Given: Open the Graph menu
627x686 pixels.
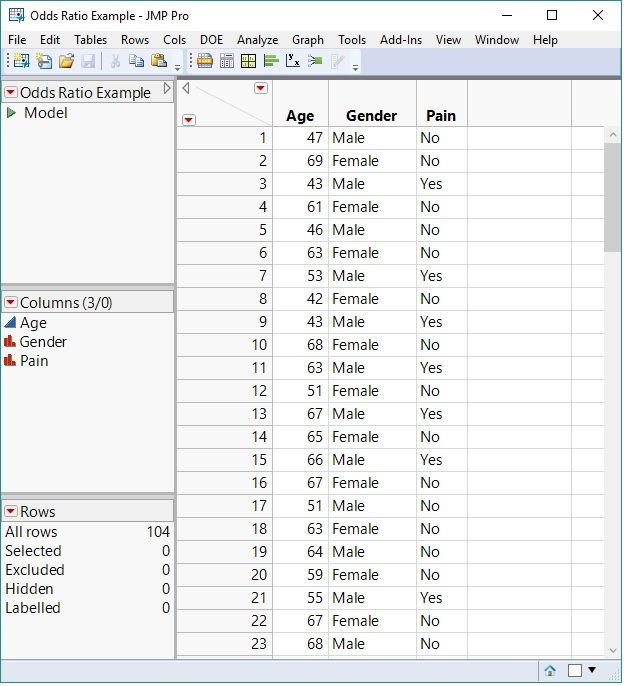Looking at the screenshot, I should pos(308,40).
